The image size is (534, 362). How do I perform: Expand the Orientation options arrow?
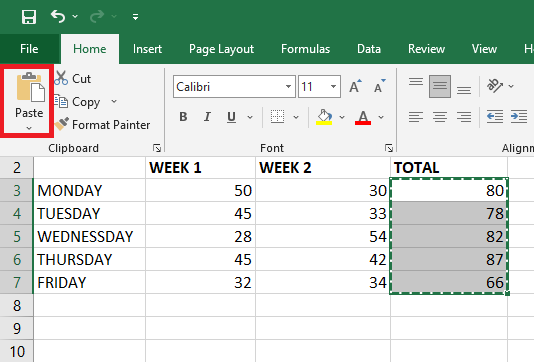pyautogui.click(x=511, y=86)
